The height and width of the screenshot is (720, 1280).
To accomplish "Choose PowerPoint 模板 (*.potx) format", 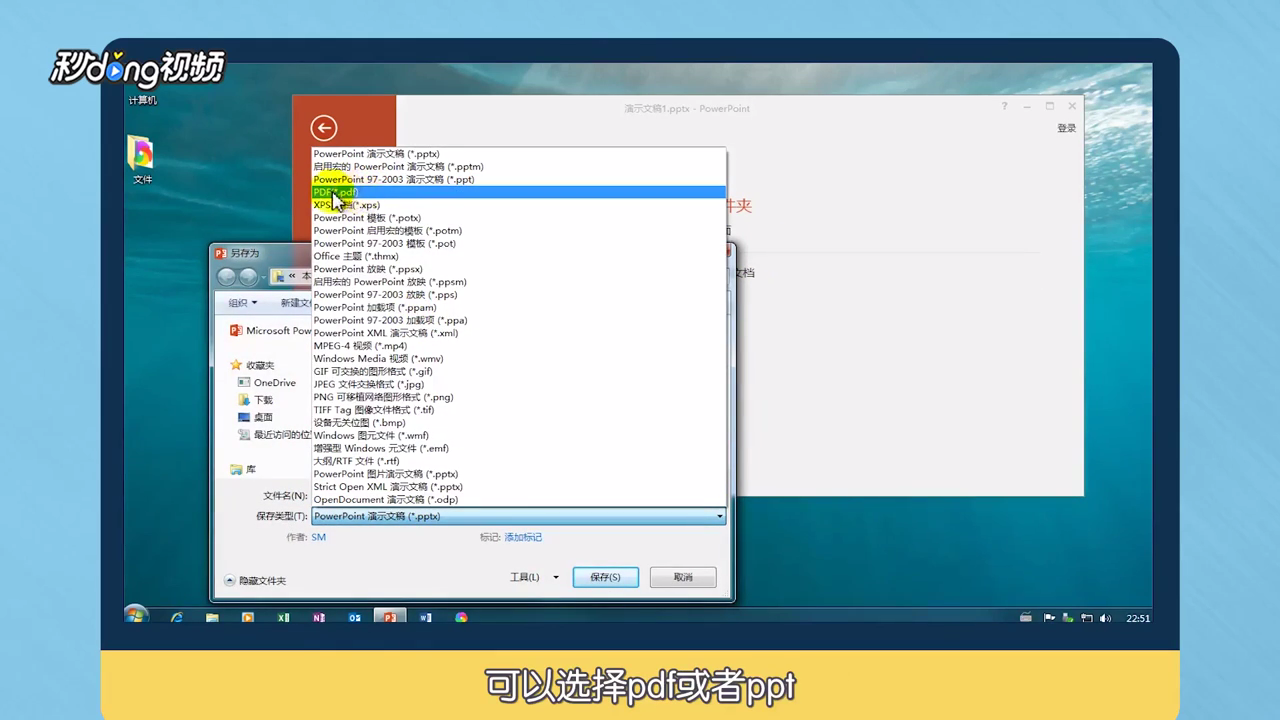I will tap(518, 218).
